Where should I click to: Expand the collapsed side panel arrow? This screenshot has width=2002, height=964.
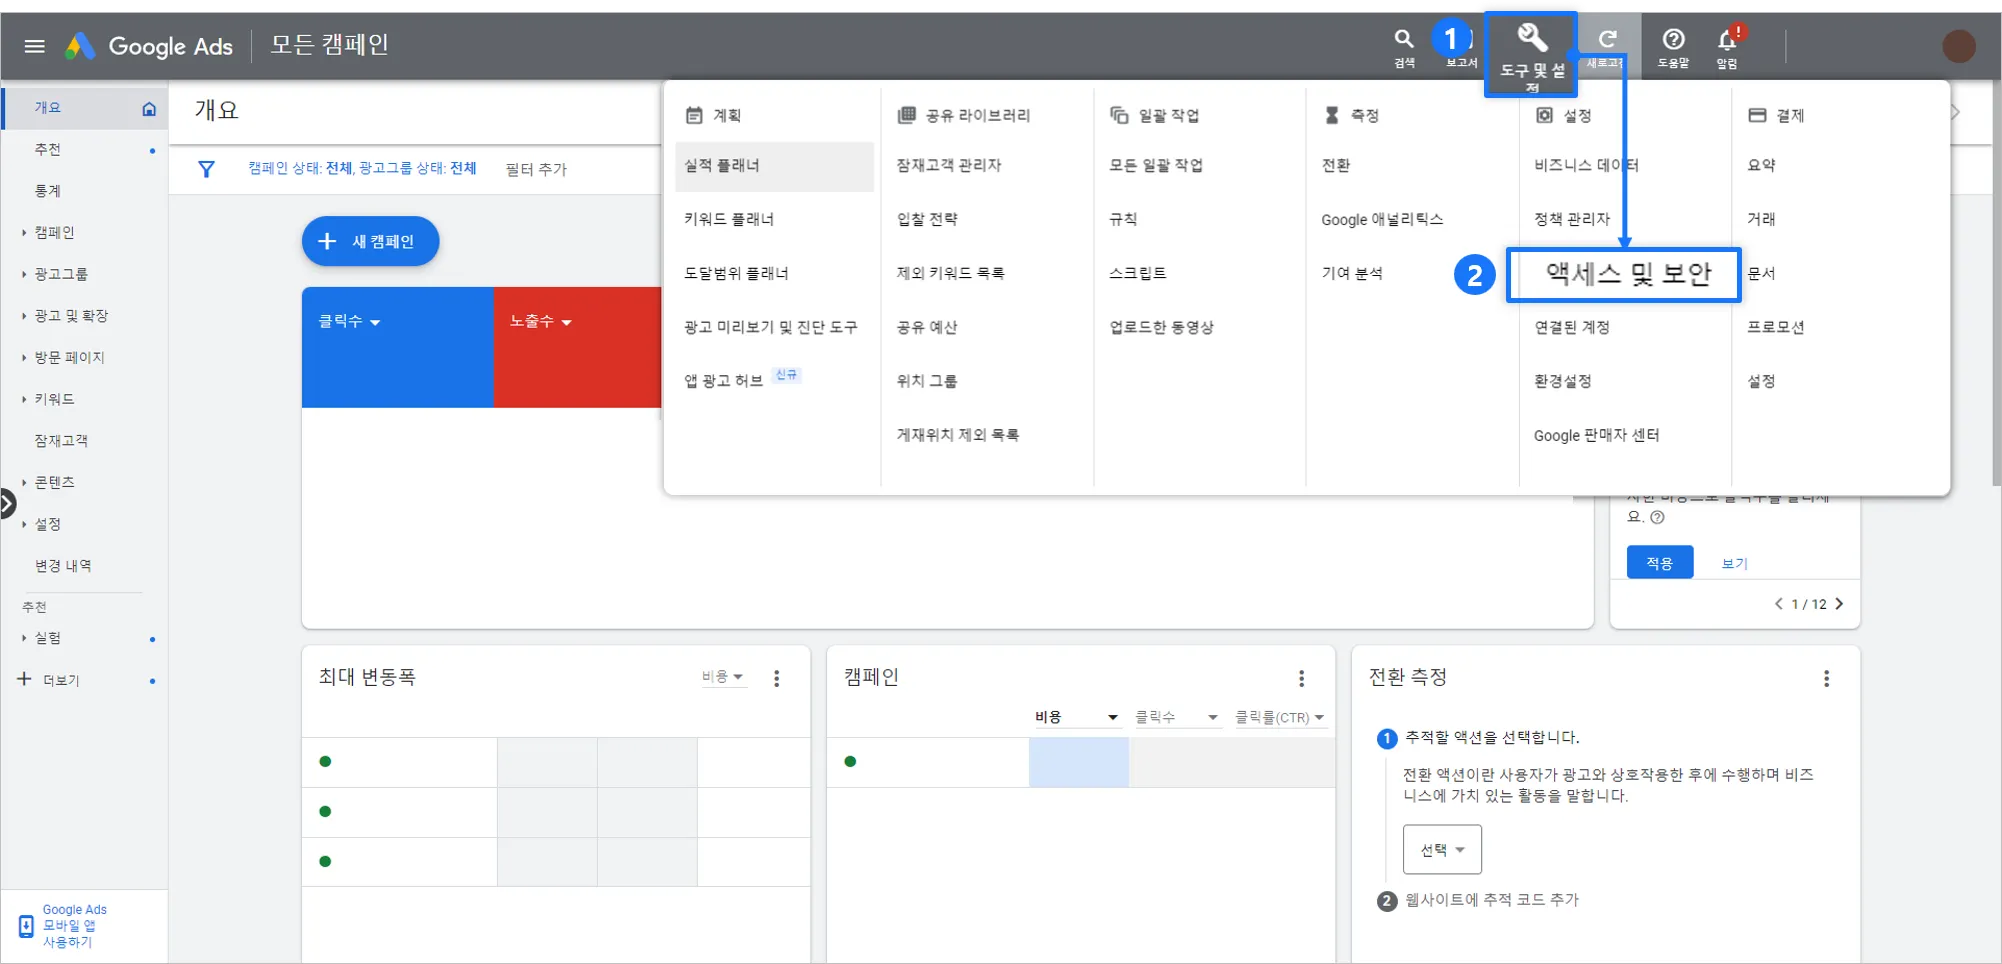pos(7,503)
